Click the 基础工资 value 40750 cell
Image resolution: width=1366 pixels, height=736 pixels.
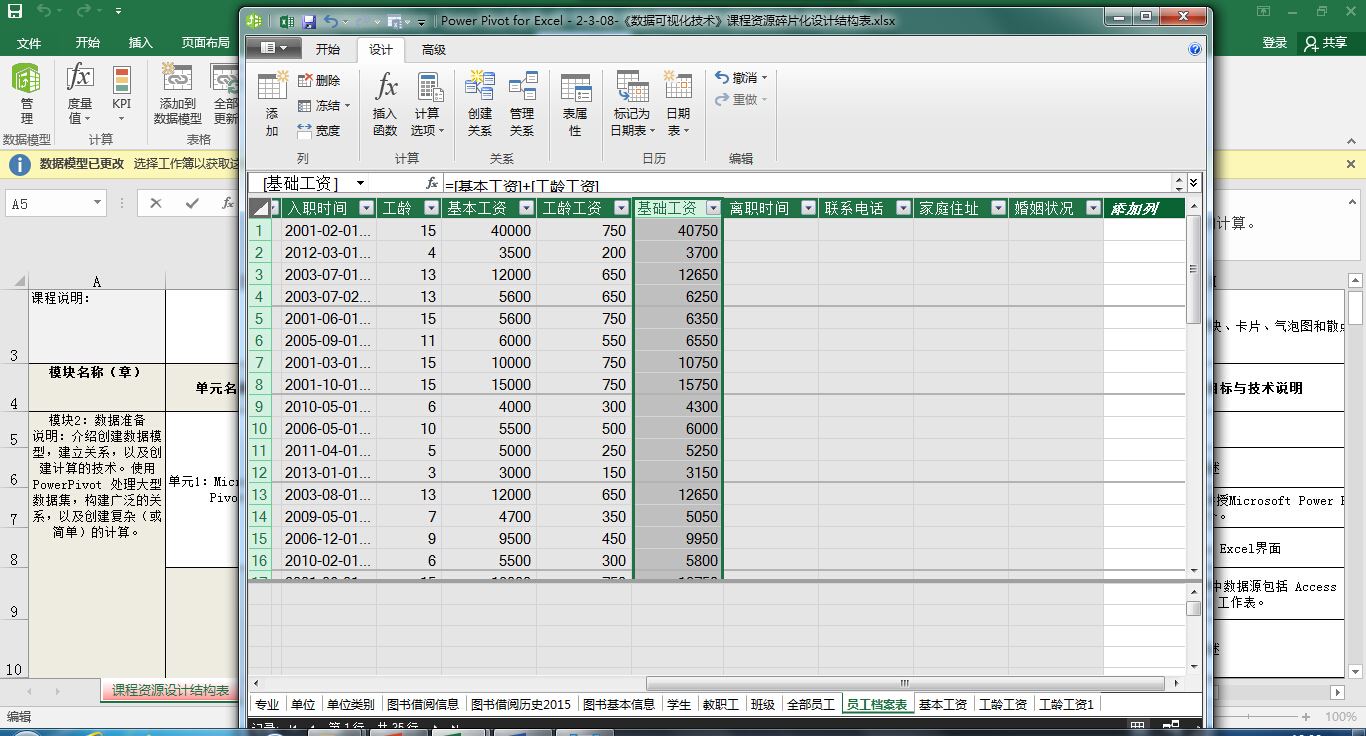click(x=677, y=230)
